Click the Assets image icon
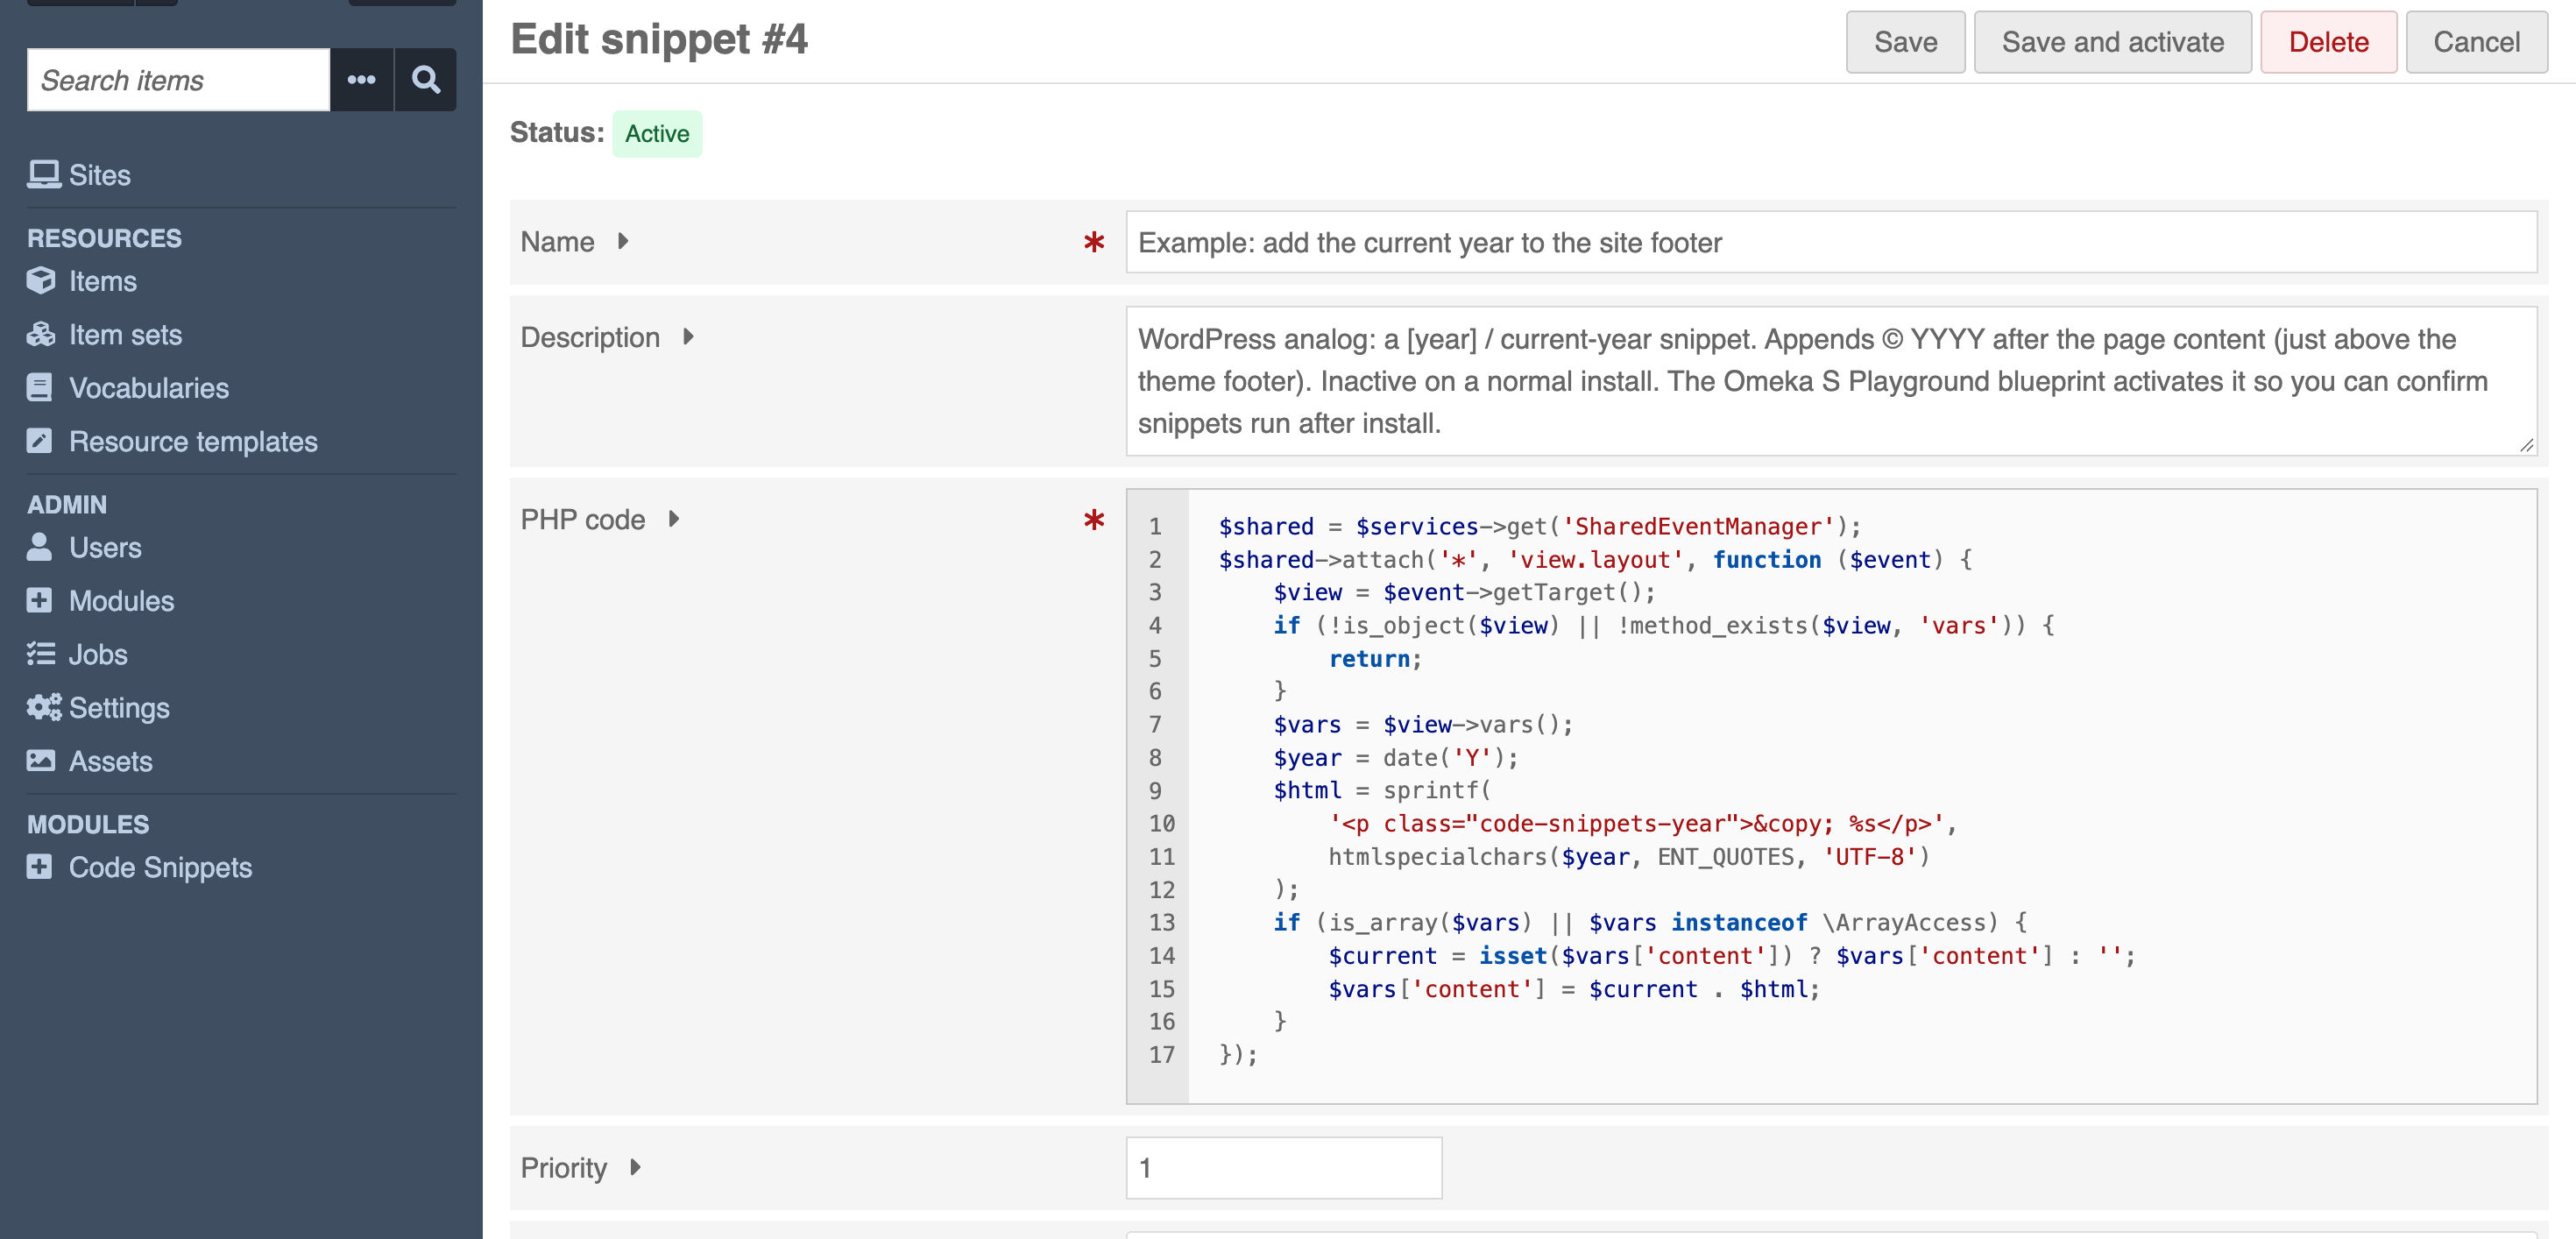 click(41, 760)
